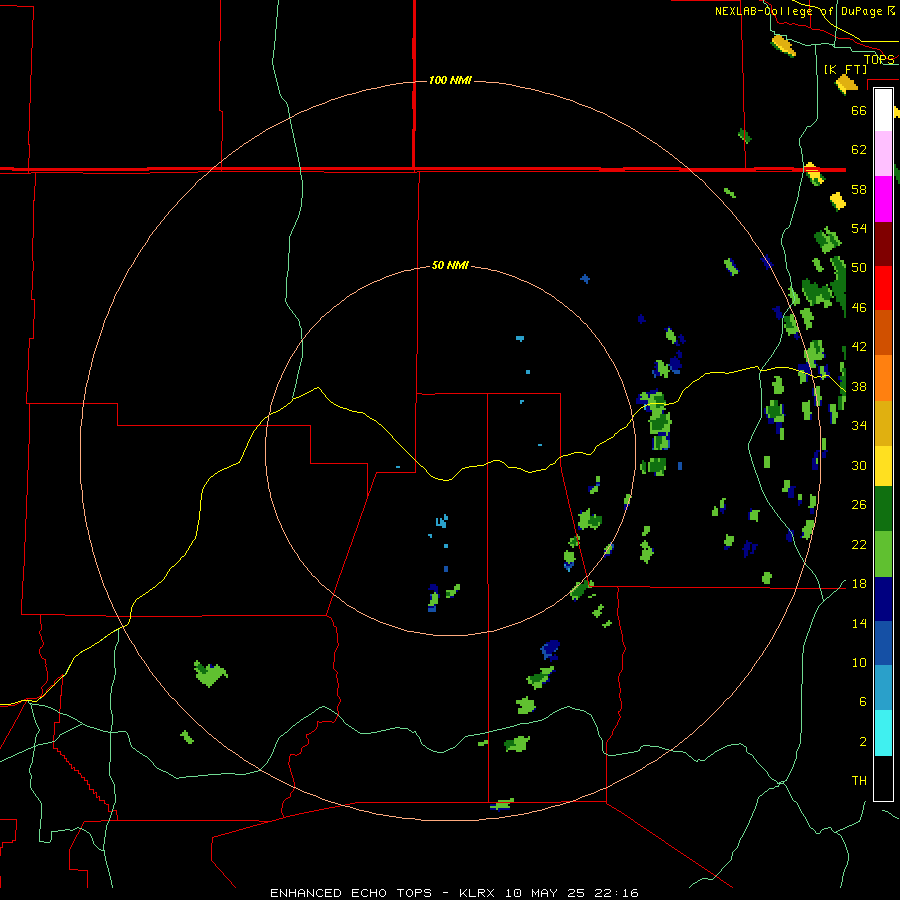This screenshot has height=900, width=900.
Task: Click the legend value 14
Action: [859, 623]
